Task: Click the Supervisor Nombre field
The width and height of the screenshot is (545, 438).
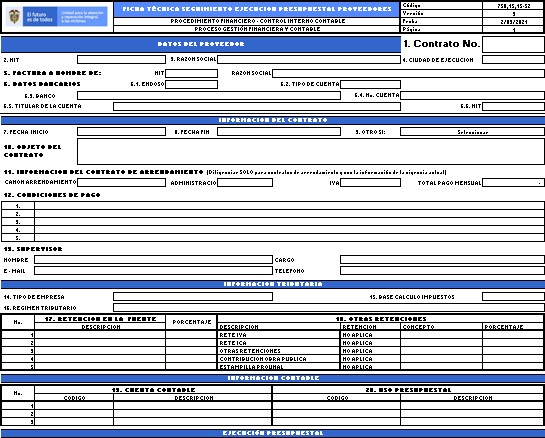Action: click(153, 260)
